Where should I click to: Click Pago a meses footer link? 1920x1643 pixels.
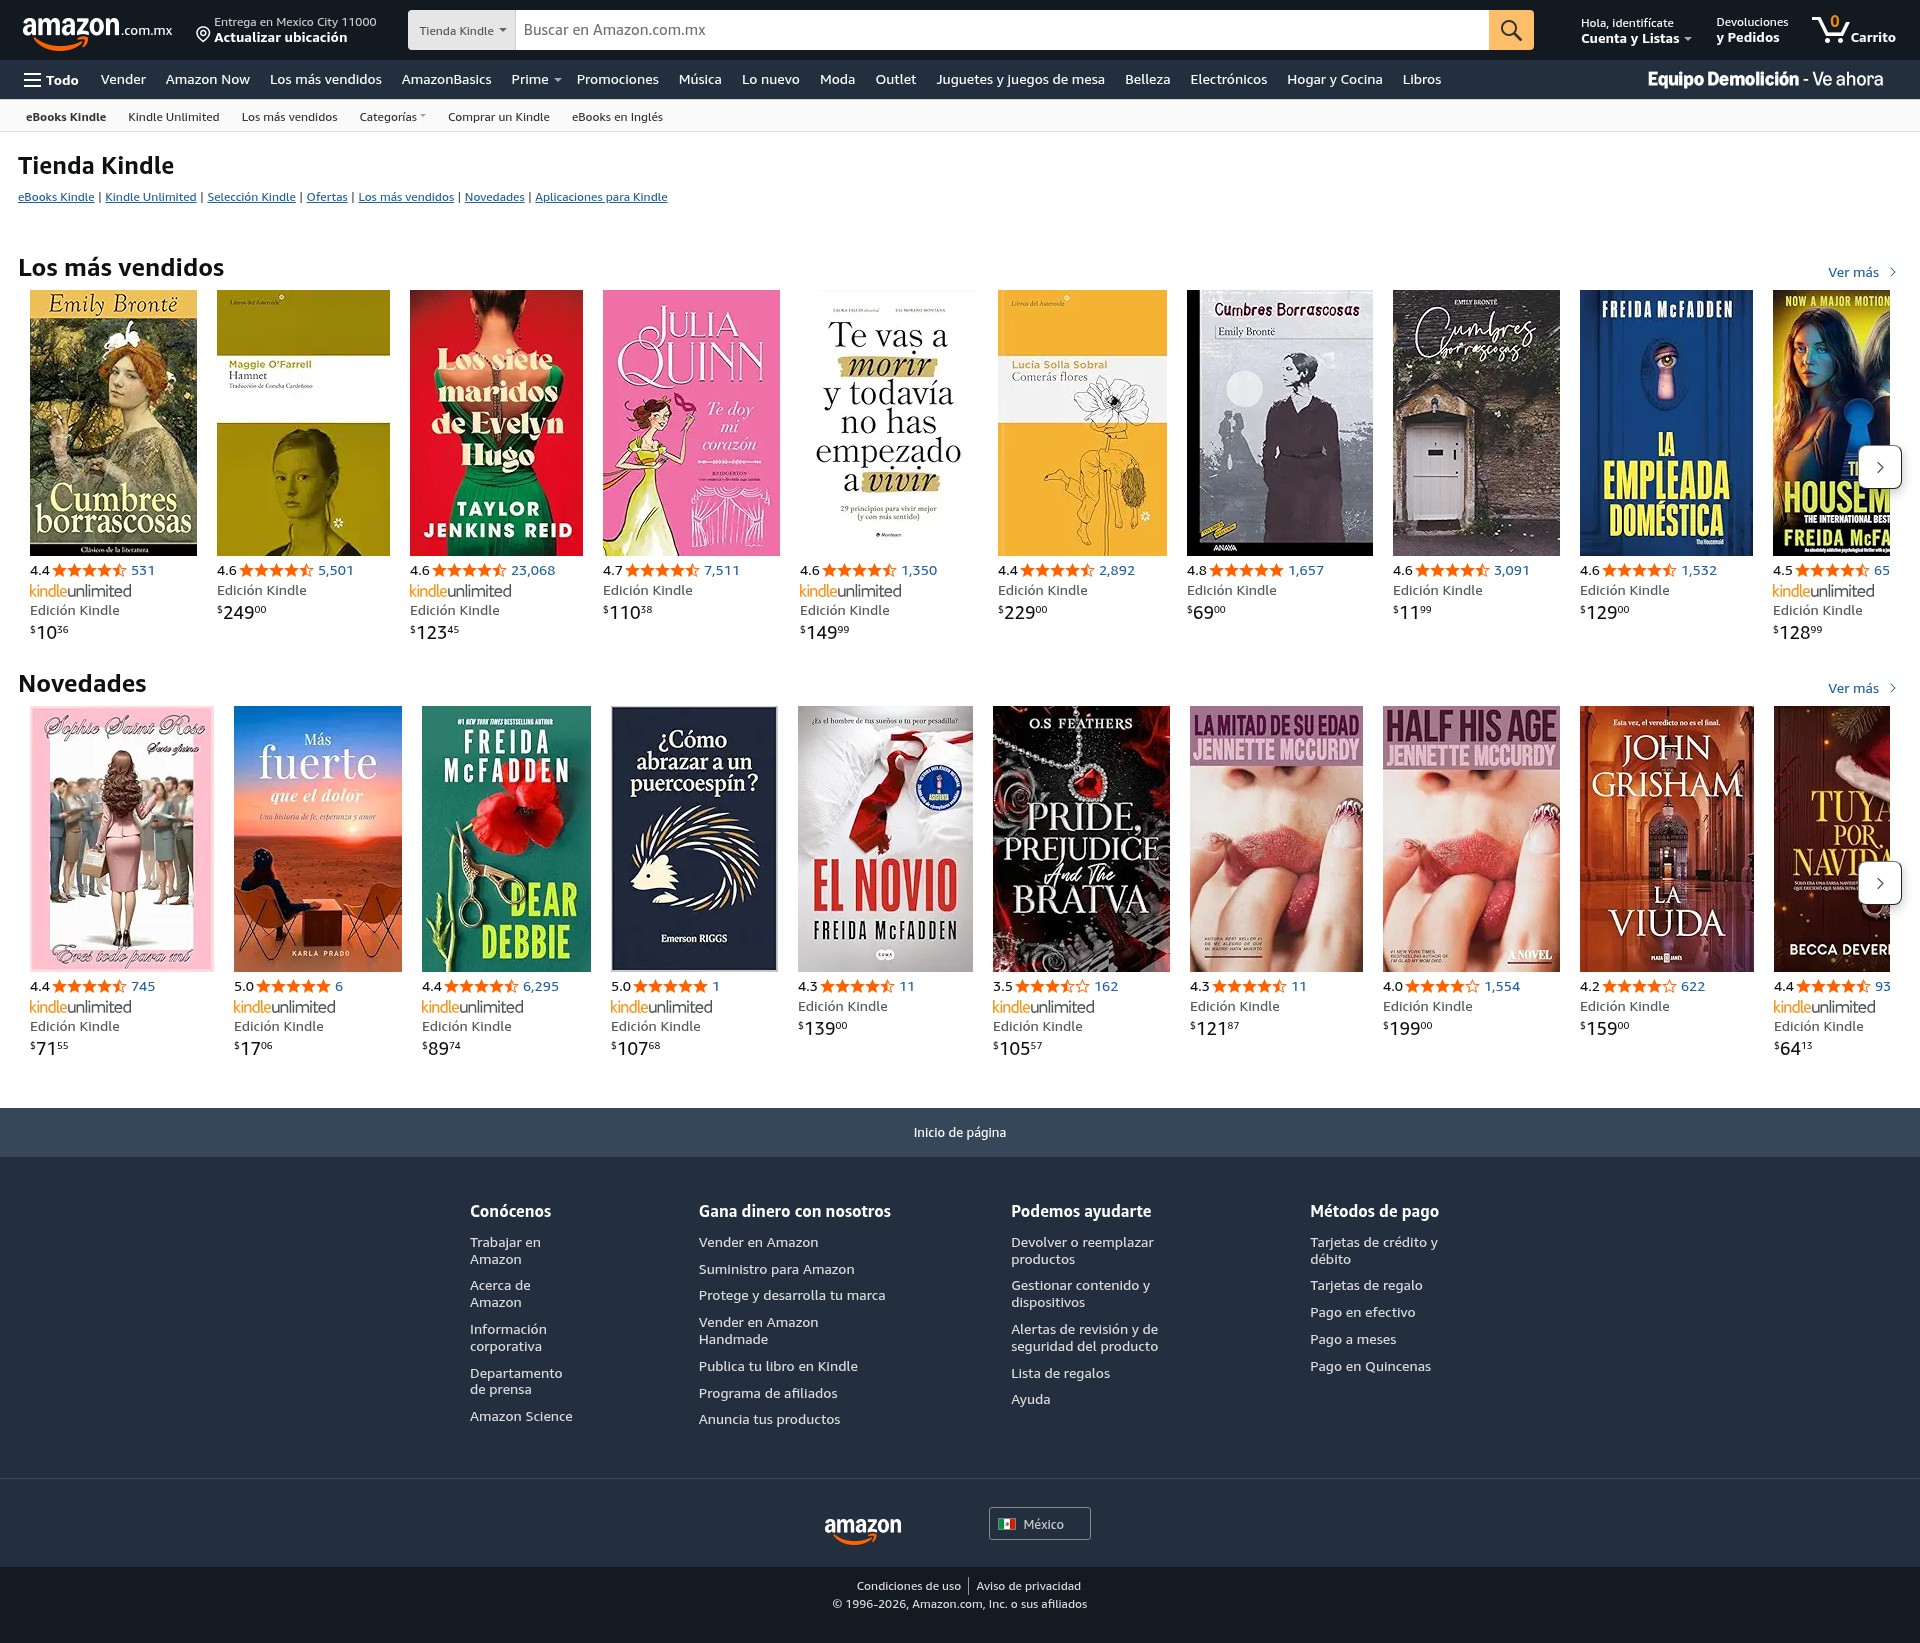tap(1353, 1339)
